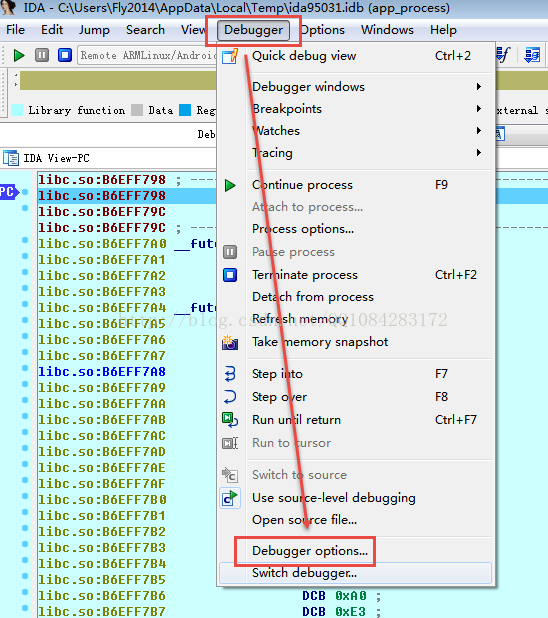Click the Step into icon
Viewport: 548px width, 618px height.
pos(230,374)
